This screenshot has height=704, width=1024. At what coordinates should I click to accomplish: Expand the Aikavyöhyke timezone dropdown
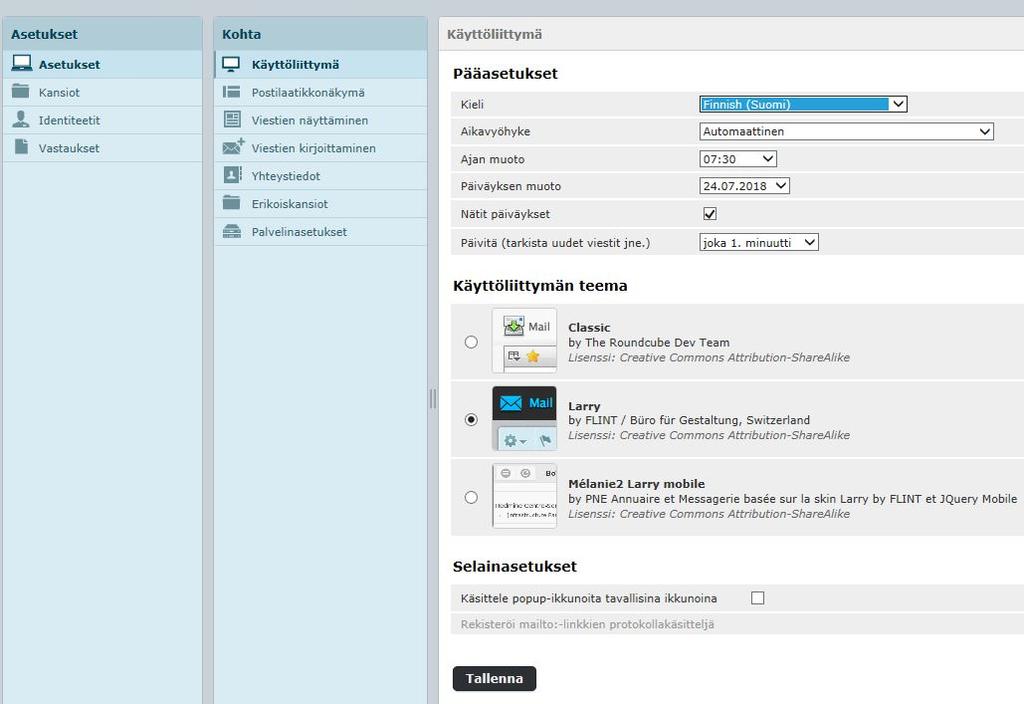(846, 131)
